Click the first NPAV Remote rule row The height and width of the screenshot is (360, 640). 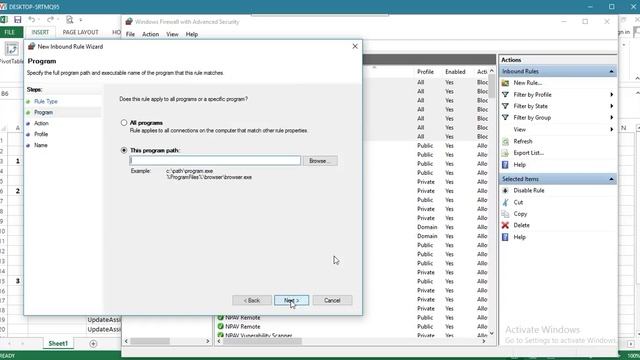click(242, 318)
